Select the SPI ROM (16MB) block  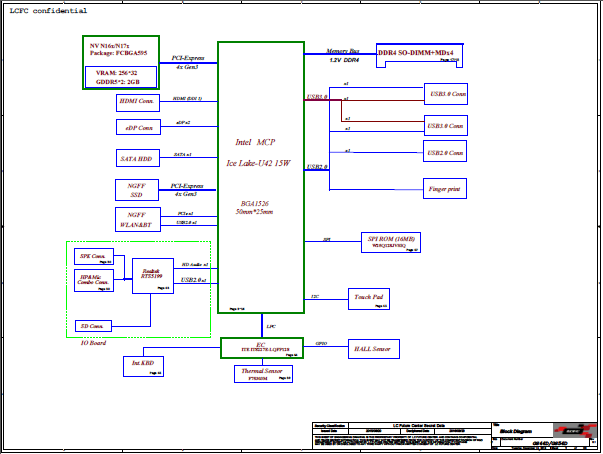click(x=390, y=243)
